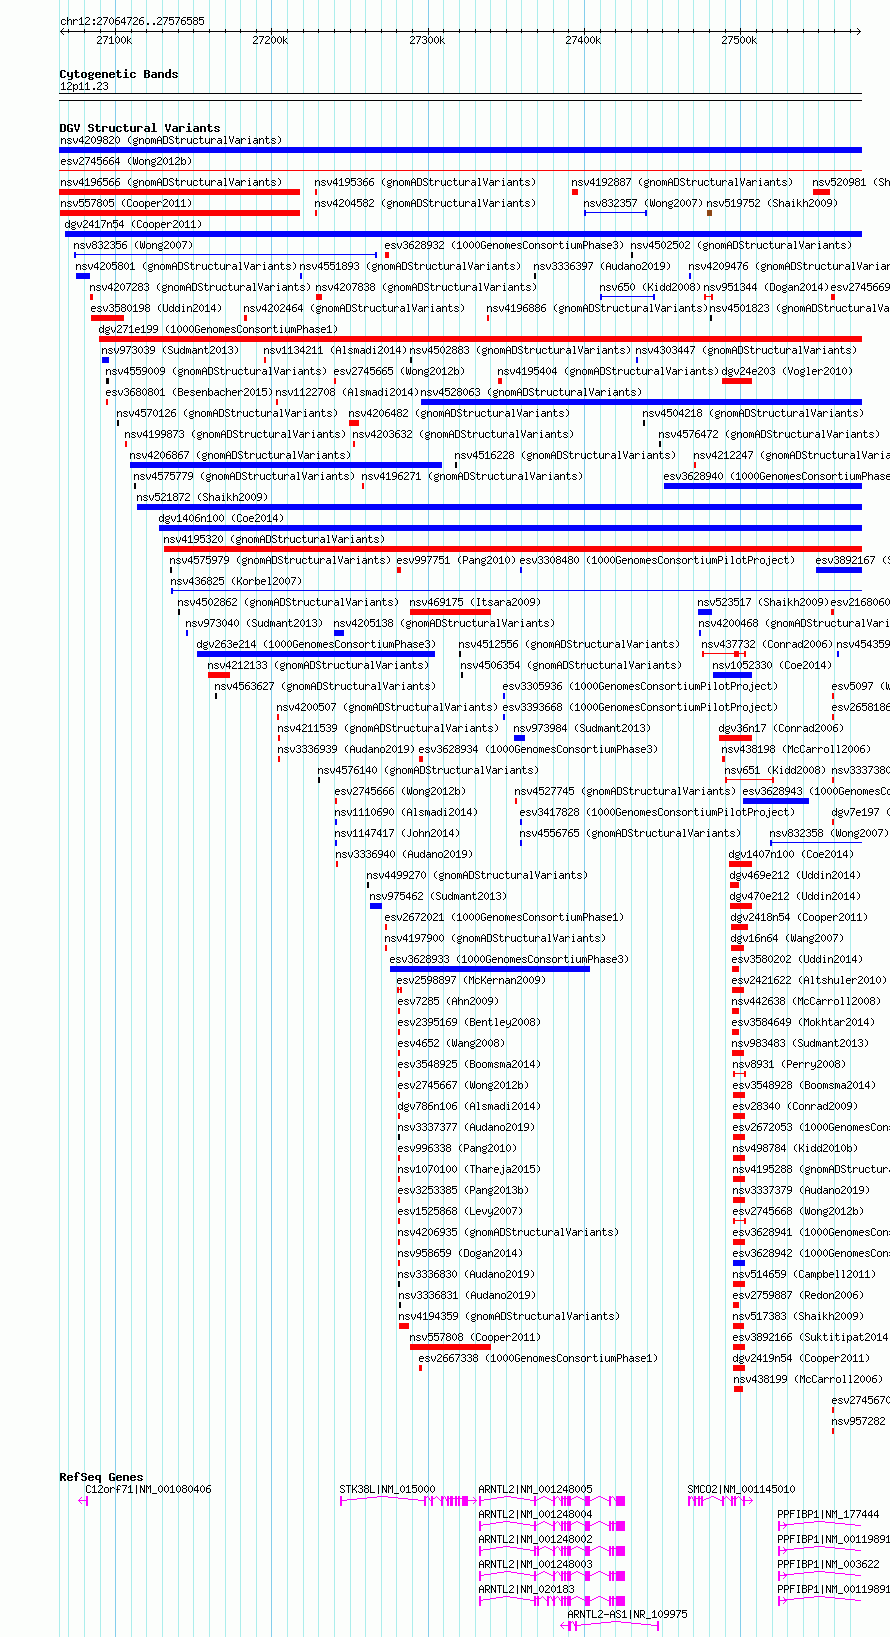Select nsv832357 (Wong2007) variant
Viewport: 890px width, 1637px height.
tap(615, 213)
